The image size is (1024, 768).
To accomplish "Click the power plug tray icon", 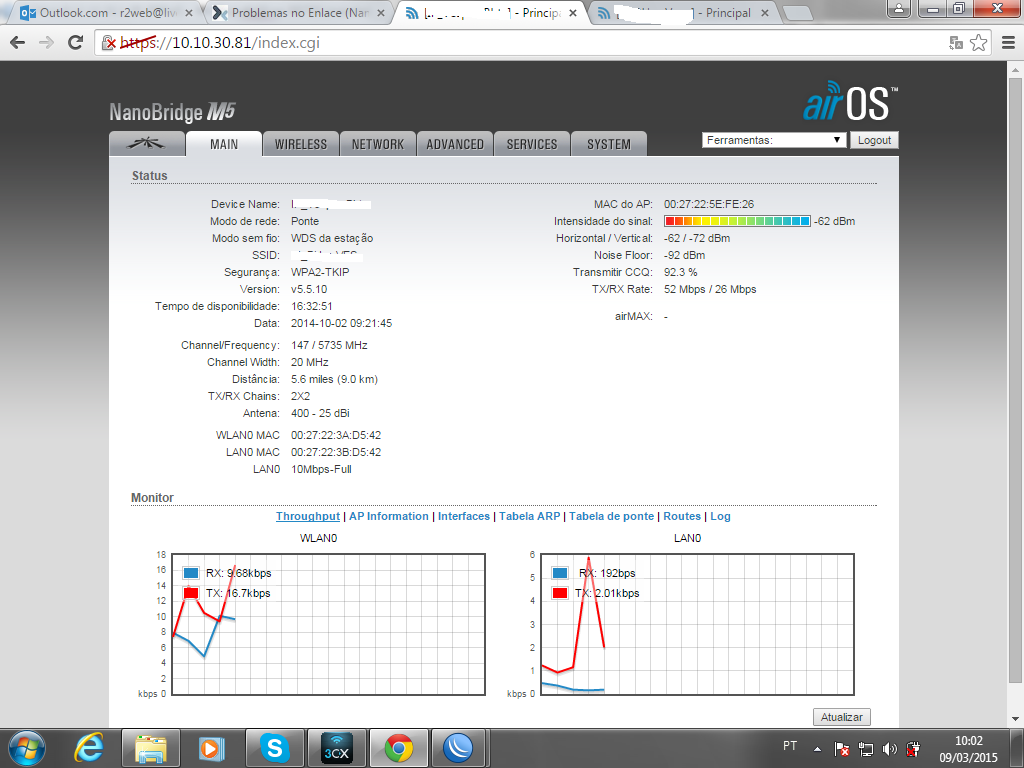I will click(913, 749).
